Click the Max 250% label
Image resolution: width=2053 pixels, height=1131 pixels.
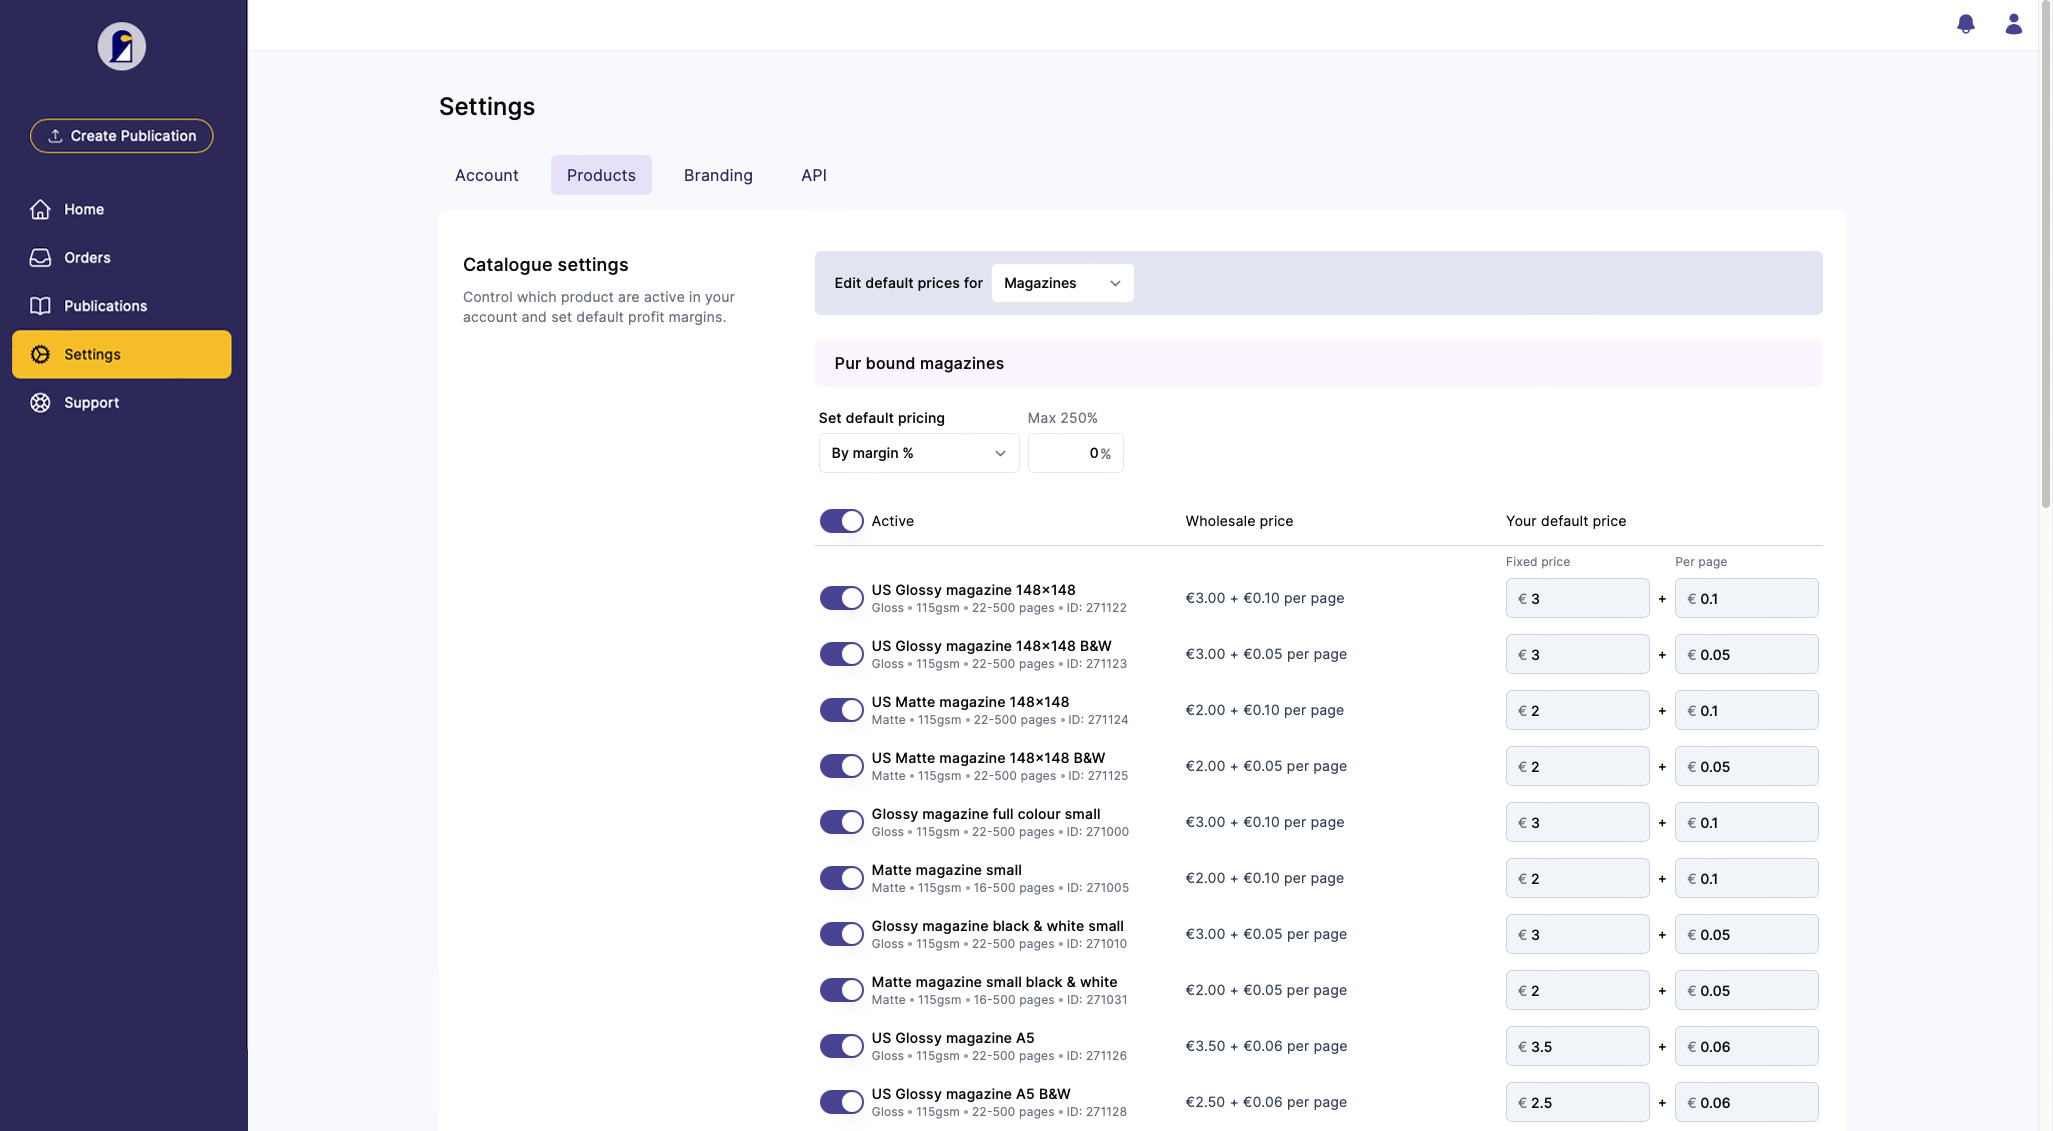[x=1062, y=418]
